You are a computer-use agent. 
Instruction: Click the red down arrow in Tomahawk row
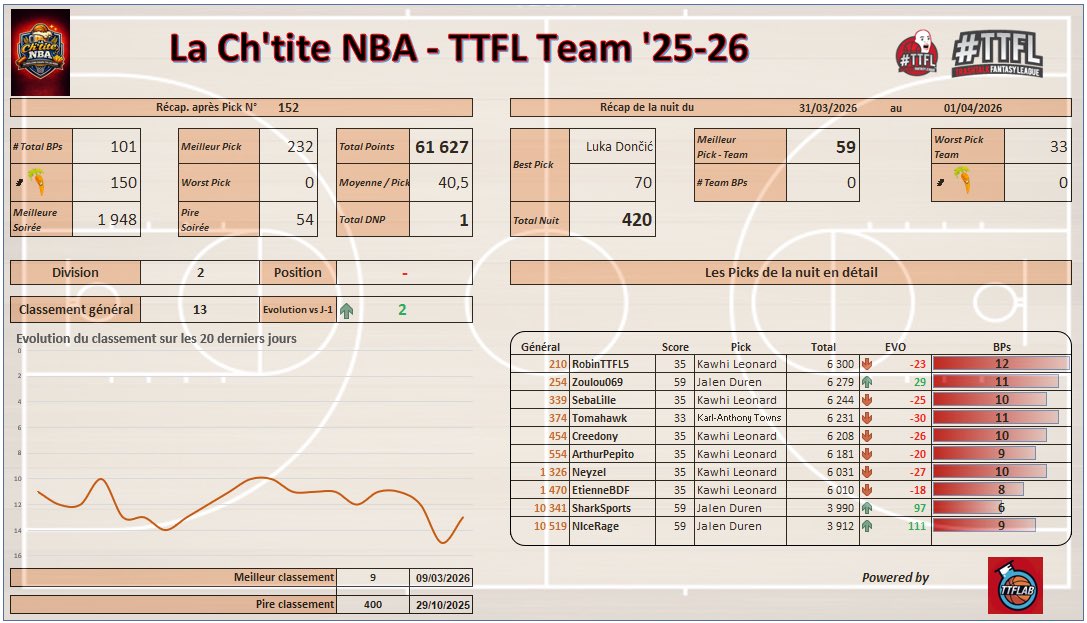click(x=867, y=418)
